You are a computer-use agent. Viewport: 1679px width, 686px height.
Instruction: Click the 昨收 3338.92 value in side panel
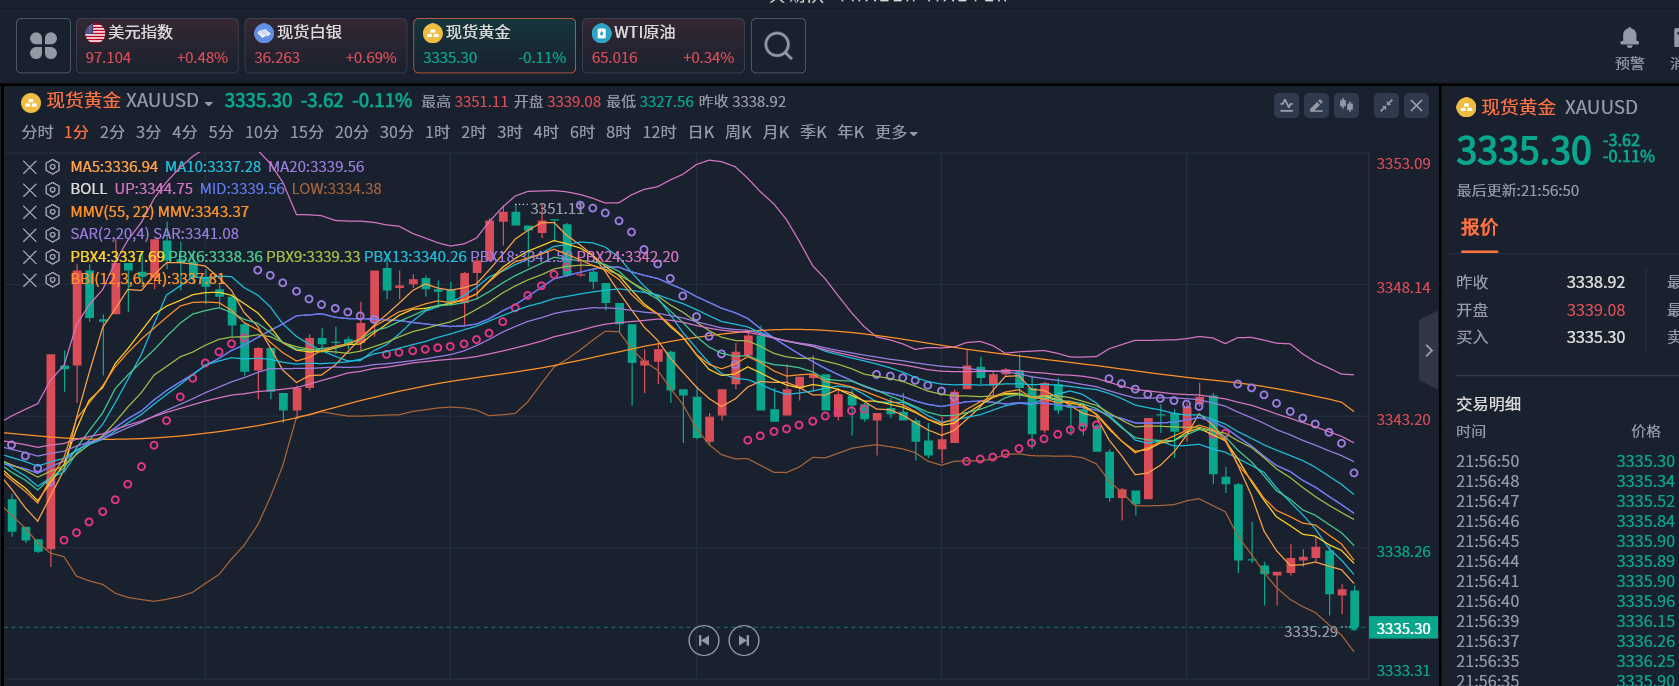tap(1596, 282)
